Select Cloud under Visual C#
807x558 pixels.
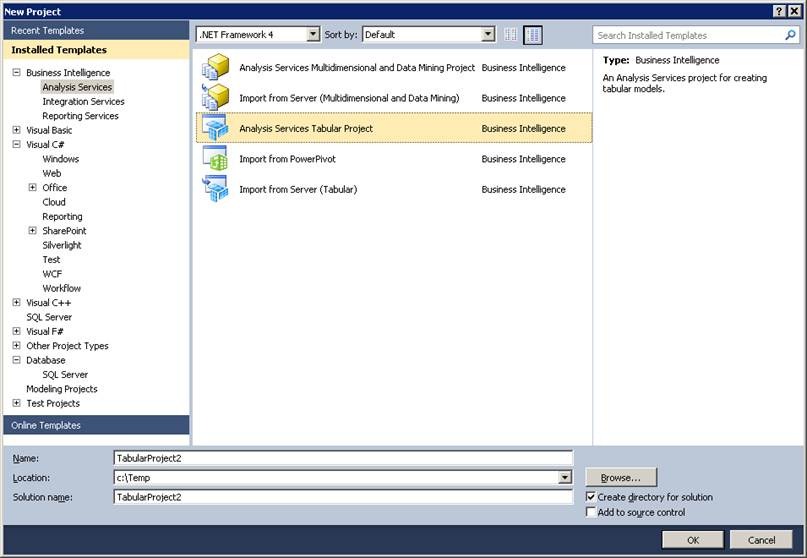54,202
